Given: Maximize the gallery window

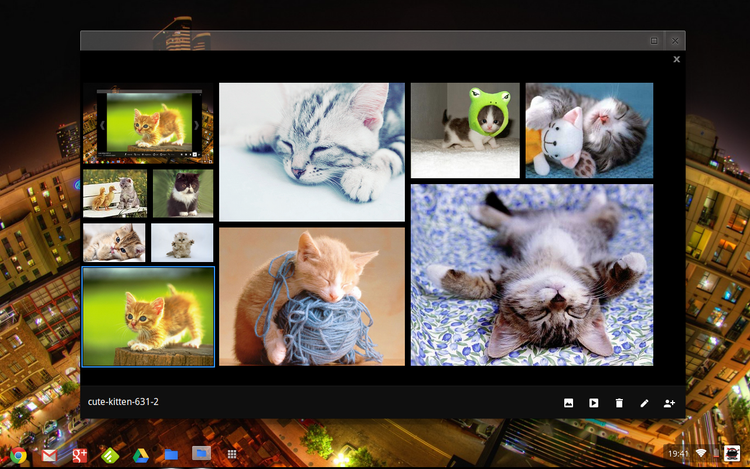Looking at the screenshot, I should pyautogui.click(x=654, y=40).
